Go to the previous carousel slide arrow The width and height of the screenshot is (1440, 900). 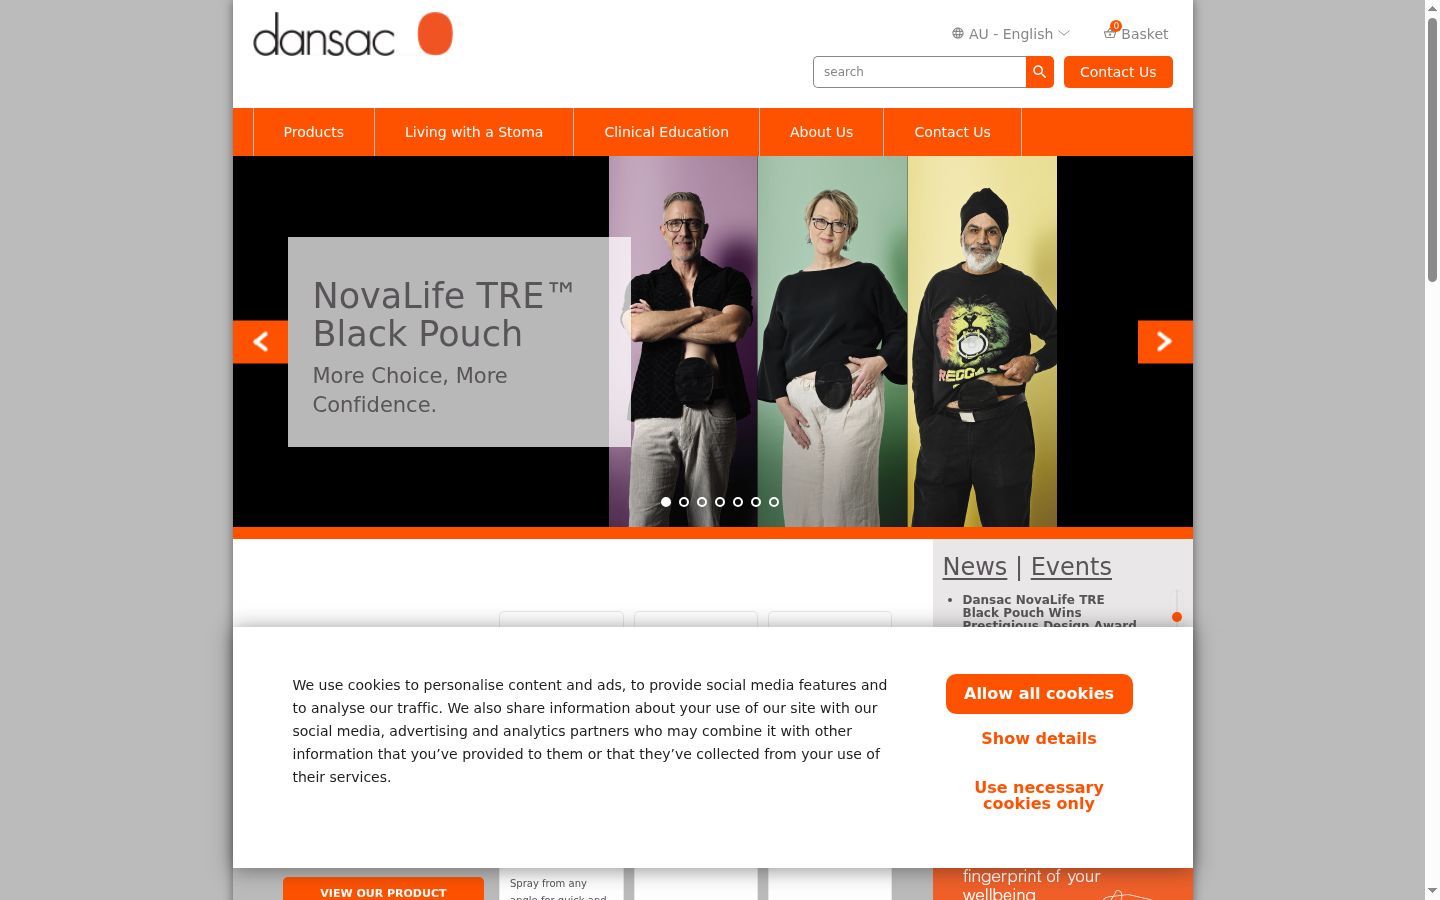coord(260,342)
